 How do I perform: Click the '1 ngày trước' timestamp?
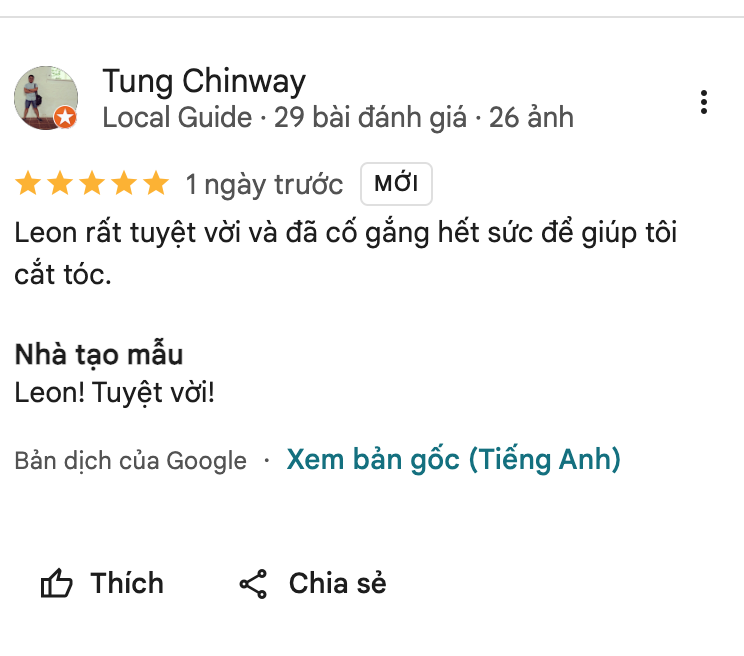click(264, 184)
